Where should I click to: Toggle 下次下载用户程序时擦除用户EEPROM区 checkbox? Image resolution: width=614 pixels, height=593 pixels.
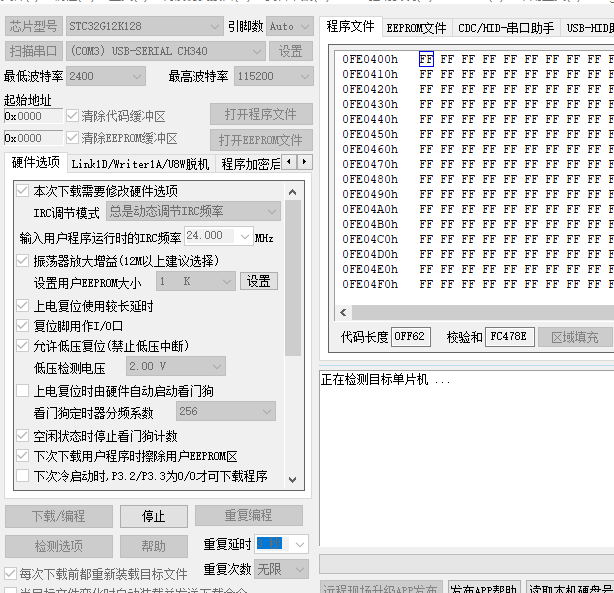tap(22, 456)
